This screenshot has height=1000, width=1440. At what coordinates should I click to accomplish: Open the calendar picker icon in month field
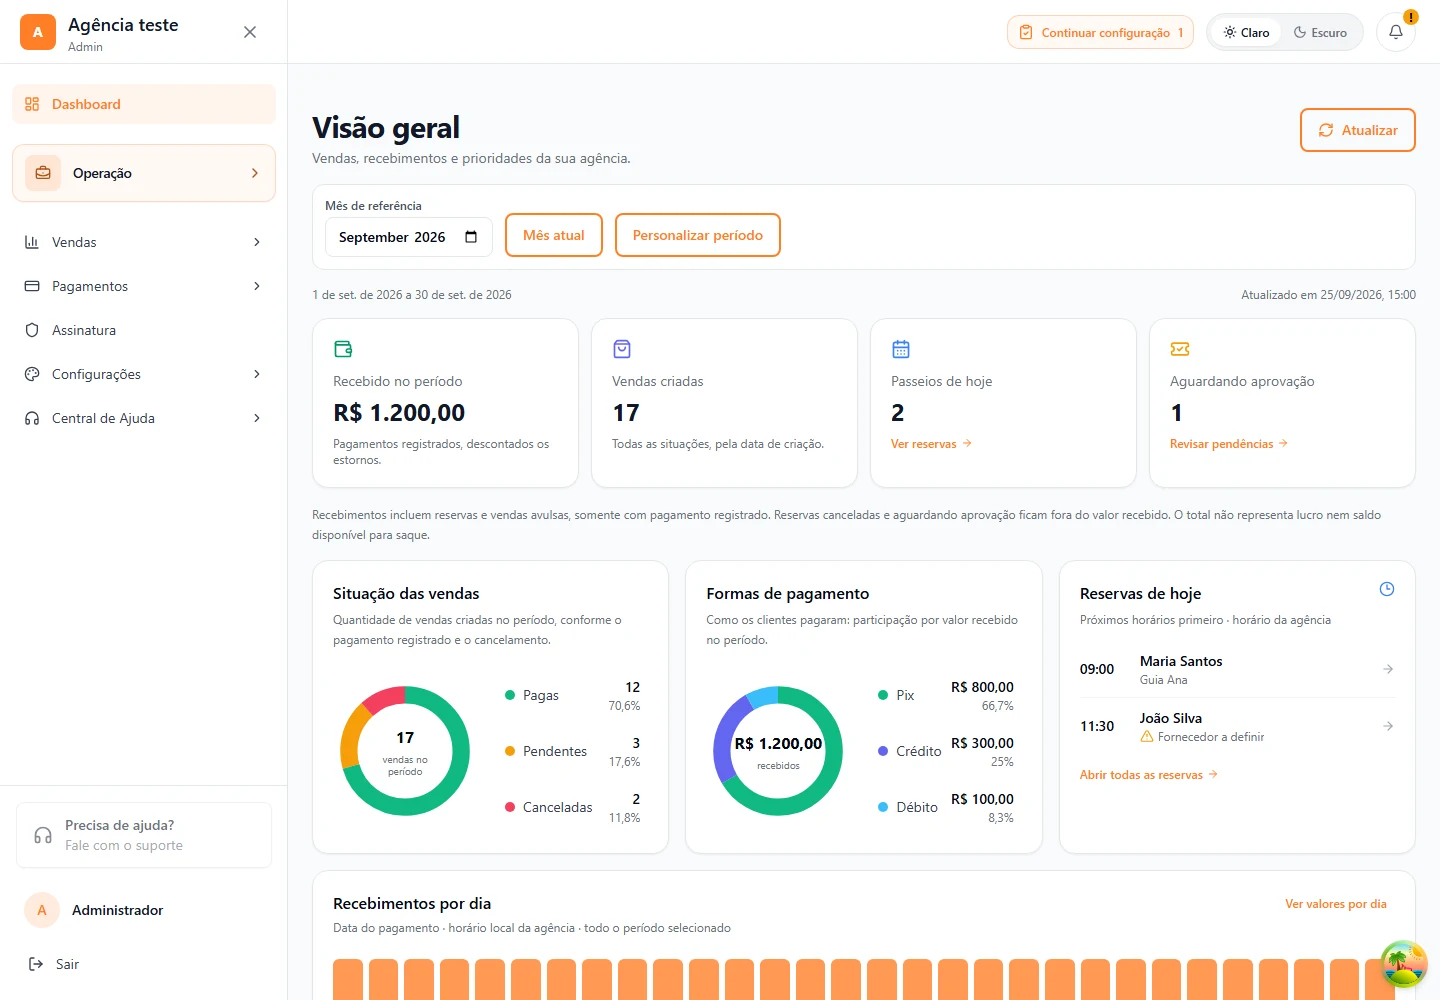(471, 237)
